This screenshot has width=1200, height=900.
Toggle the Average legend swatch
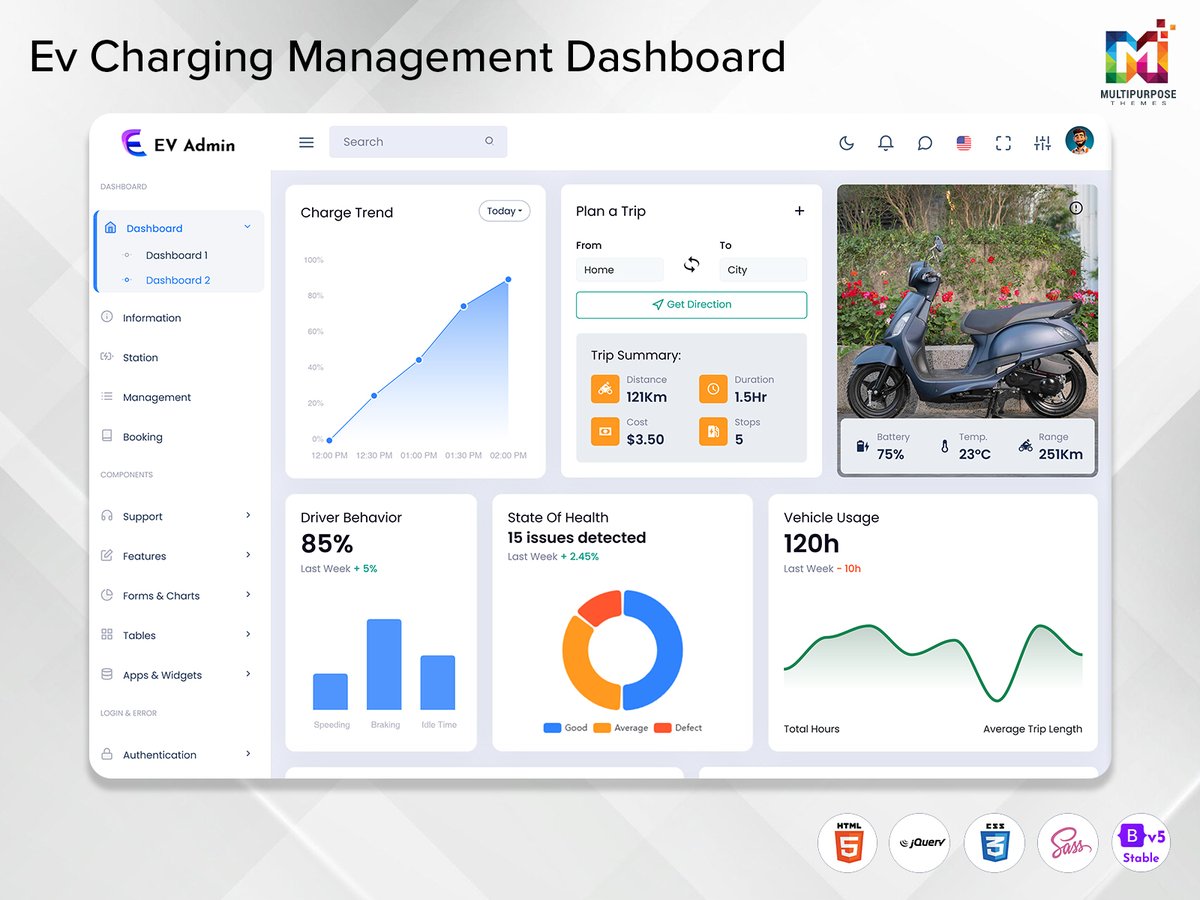602,728
